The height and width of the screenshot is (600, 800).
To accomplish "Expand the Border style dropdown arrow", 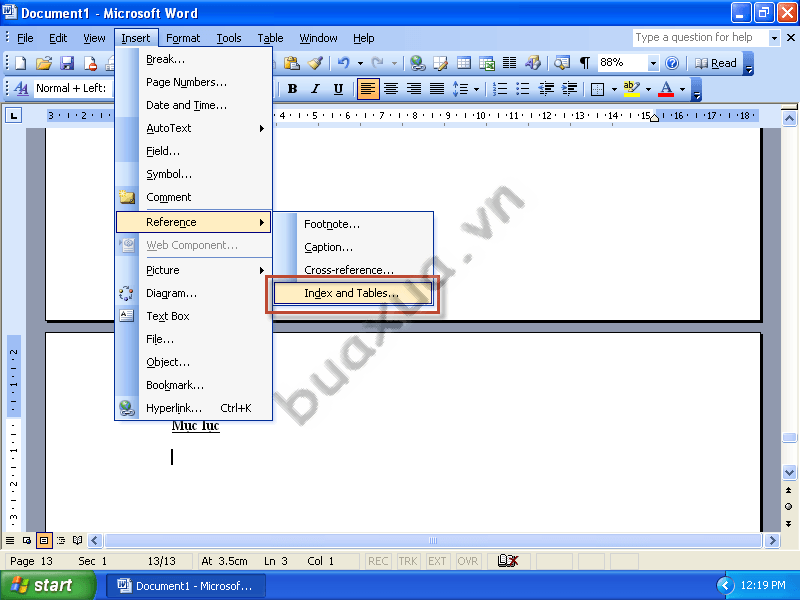I will [x=614, y=89].
